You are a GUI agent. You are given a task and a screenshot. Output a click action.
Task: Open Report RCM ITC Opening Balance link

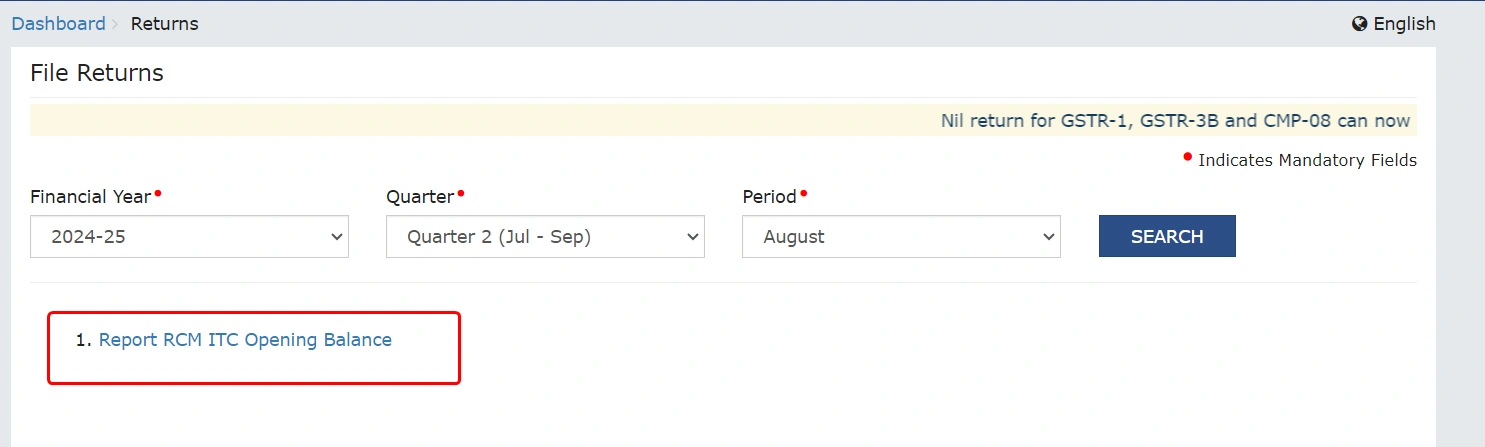(245, 340)
